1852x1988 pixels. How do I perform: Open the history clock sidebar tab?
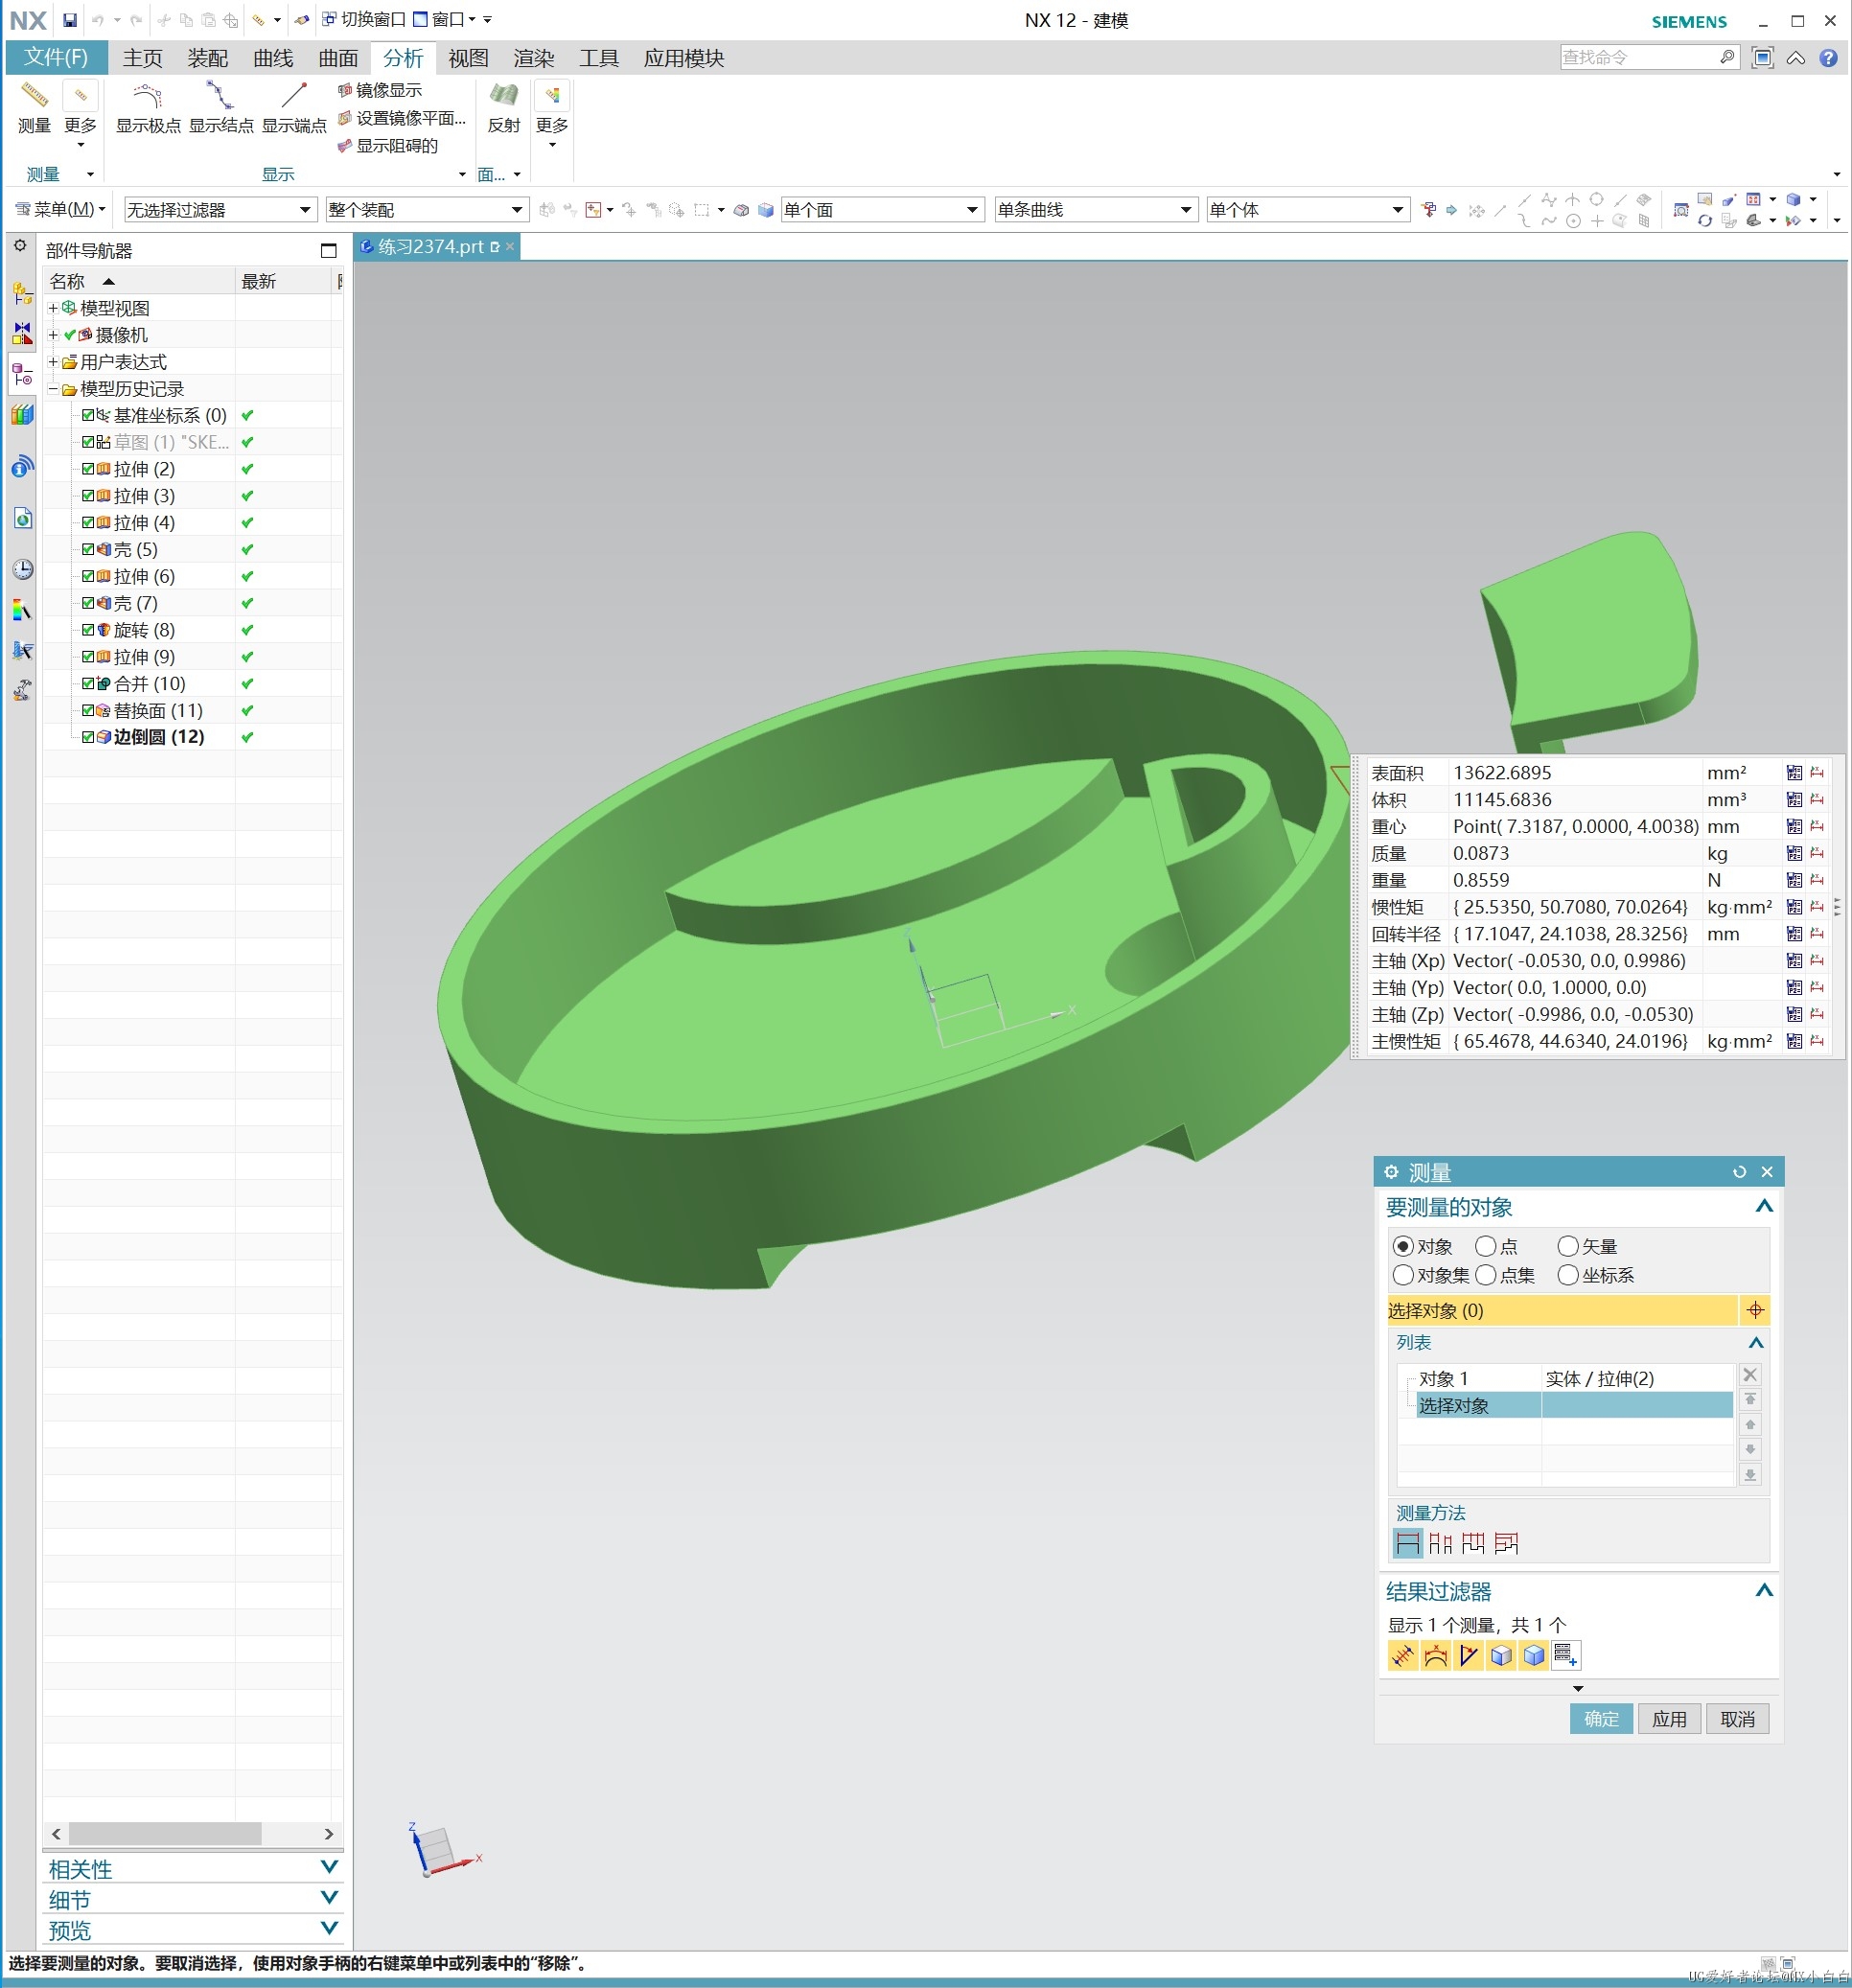22,569
